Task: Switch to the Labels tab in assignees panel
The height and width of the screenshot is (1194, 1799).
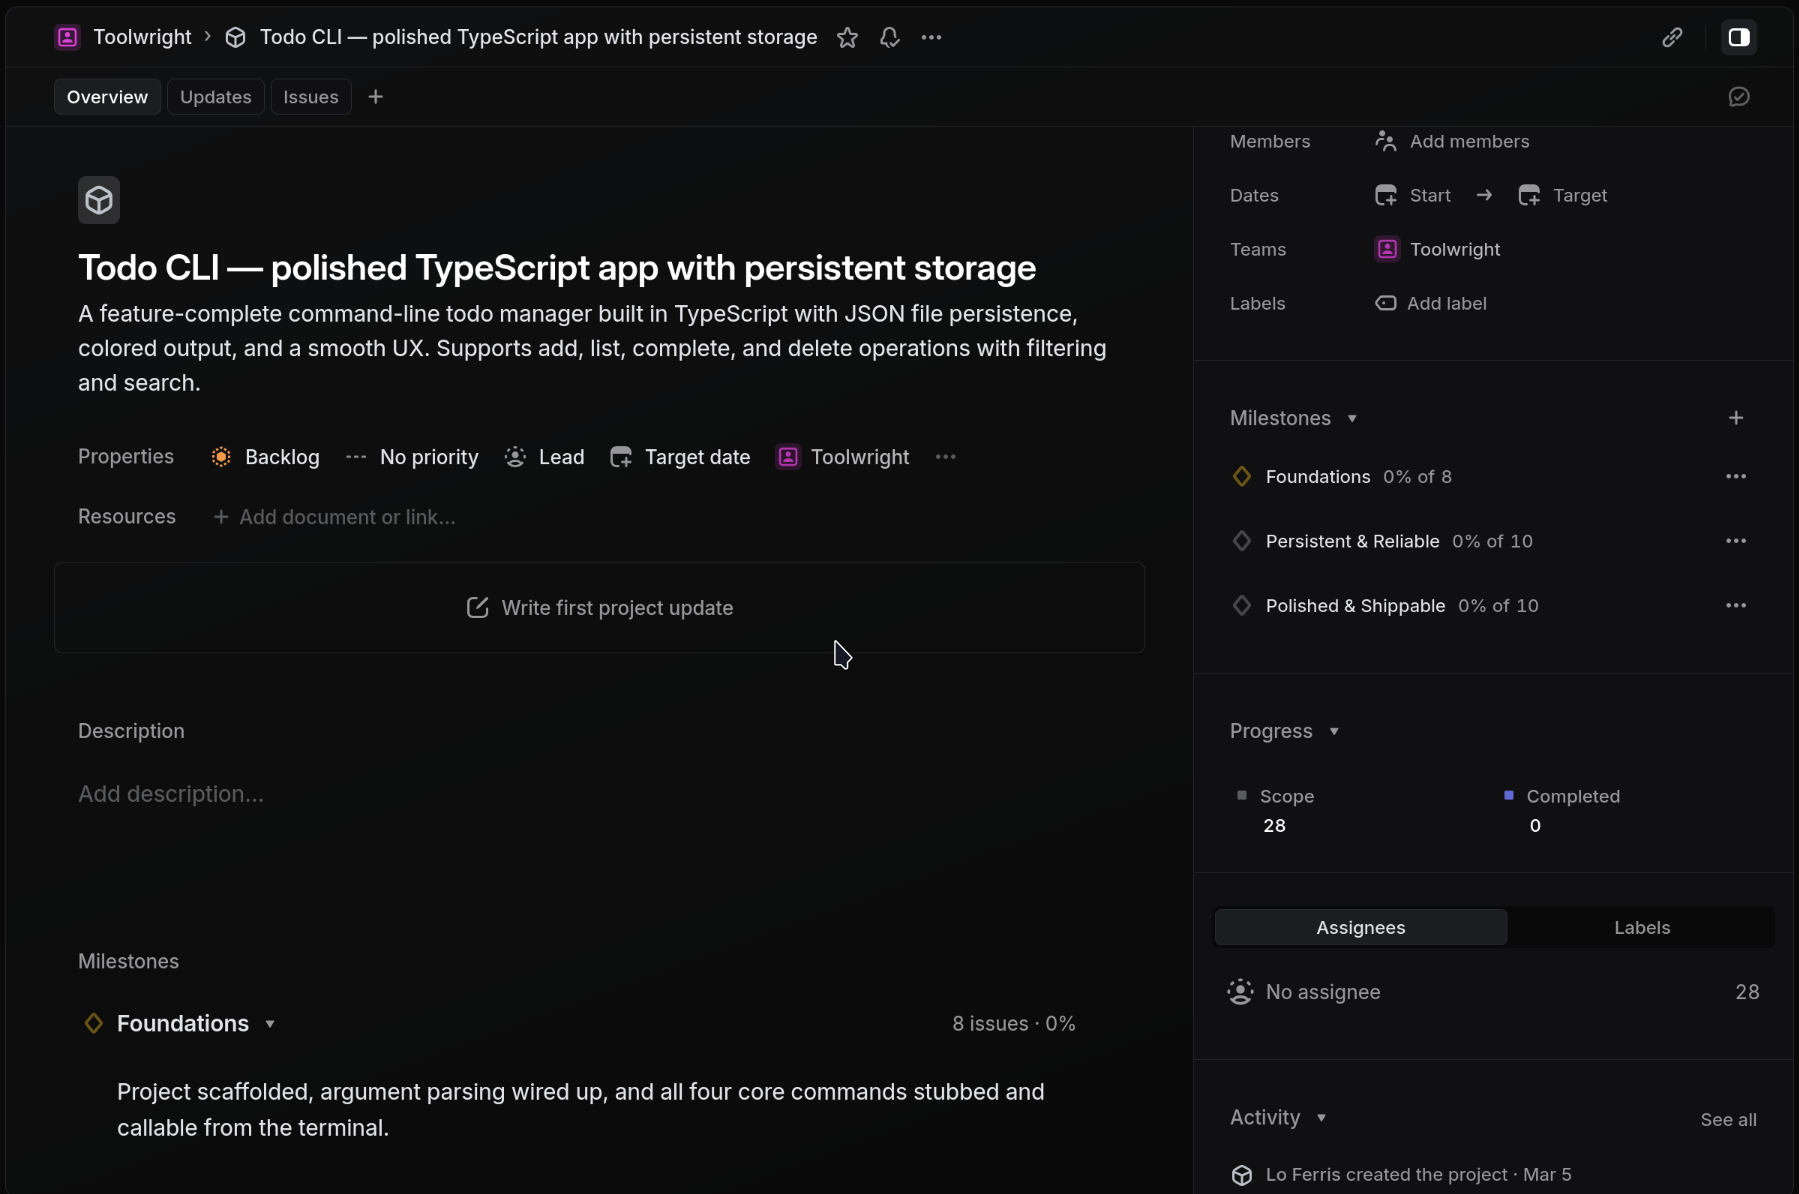Action: pyautogui.click(x=1641, y=927)
